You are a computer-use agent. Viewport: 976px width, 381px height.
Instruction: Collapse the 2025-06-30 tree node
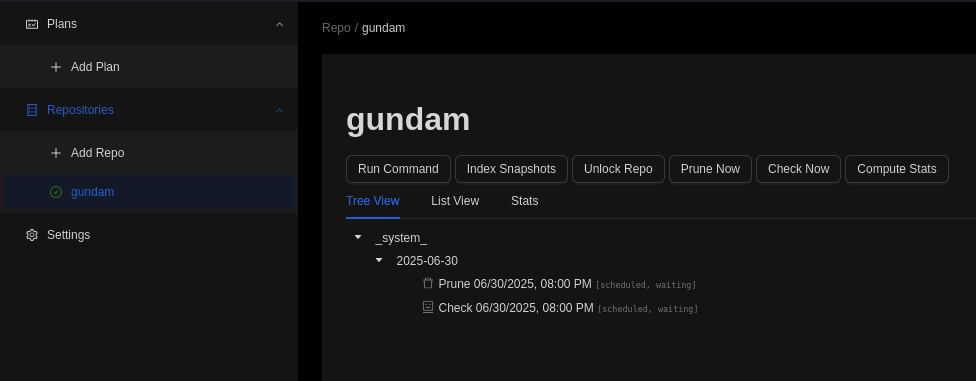coord(379,260)
